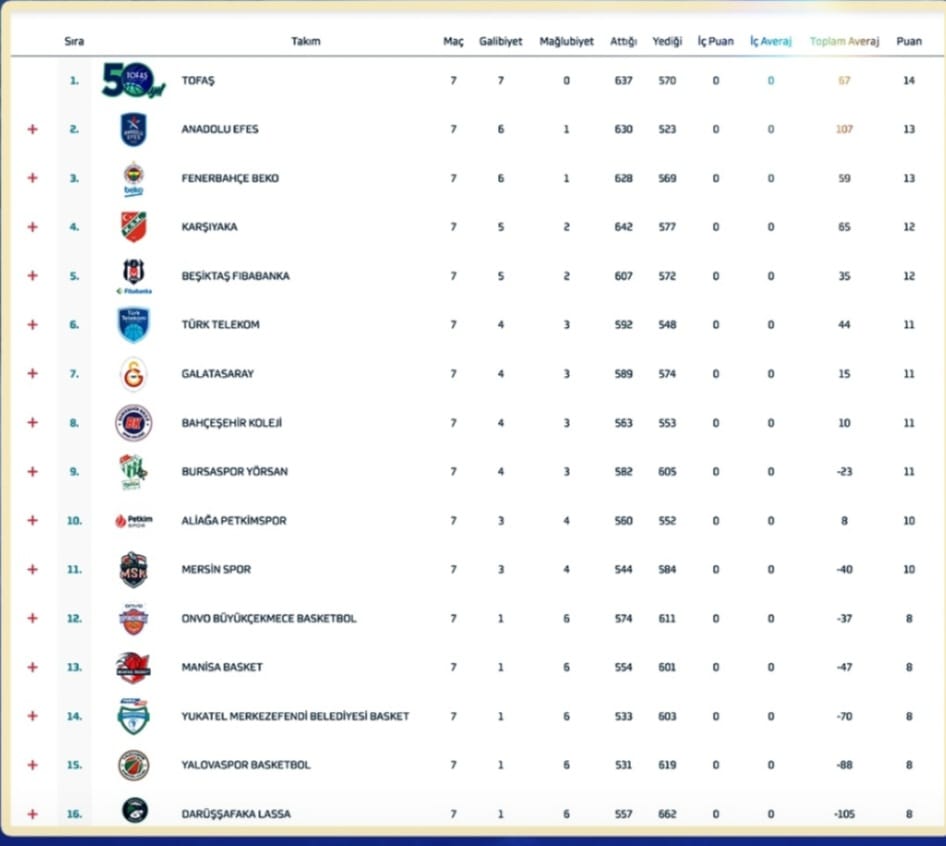The height and width of the screenshot is (846, 946).
Task: Sort table by Puan column header
Action: (x=908, y=41)
